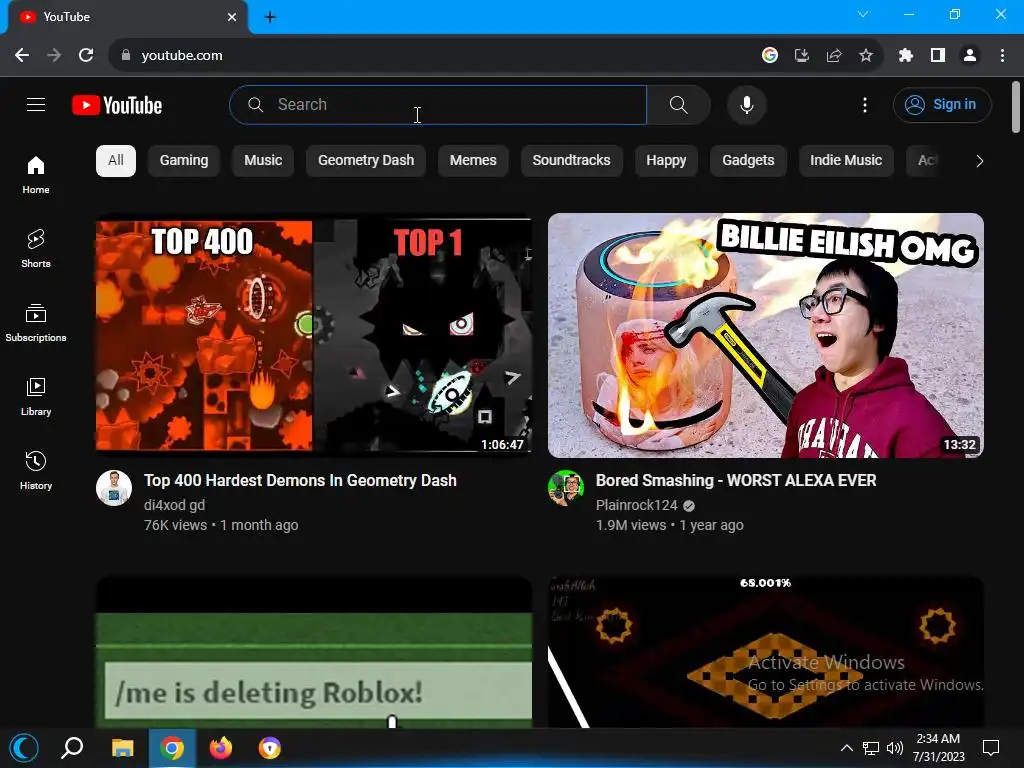Select the Indie Music filter chip

pos(846,161)
